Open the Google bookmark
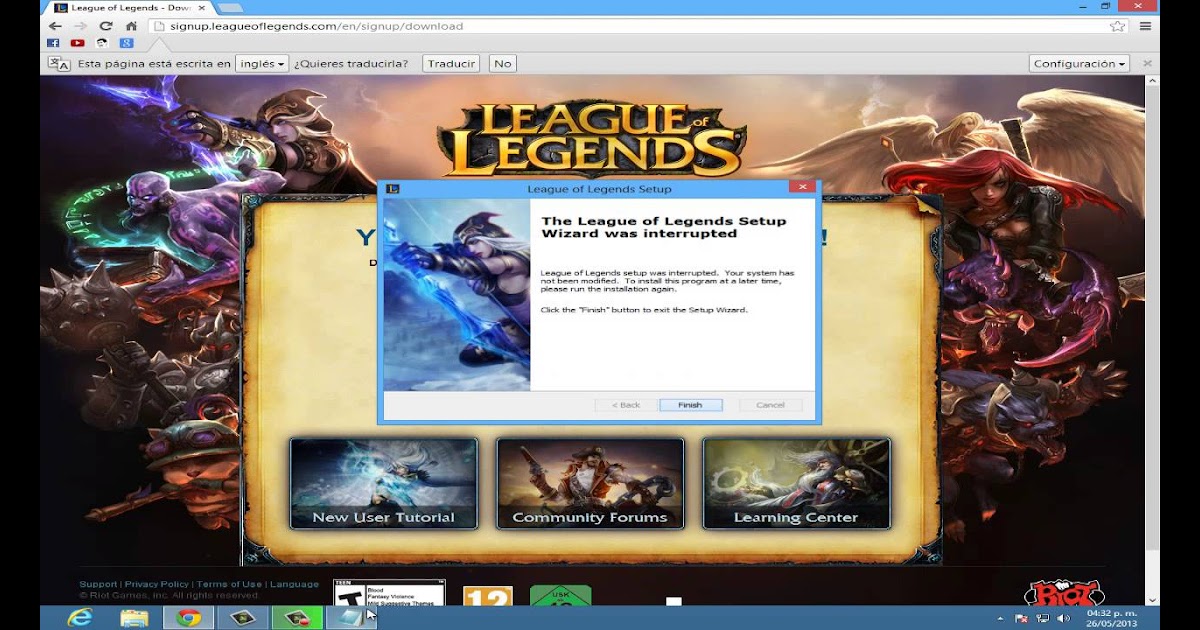Image resolution: width=1200 pixels, height=630 pixels. pyautogui.click(x=126, y=43)
